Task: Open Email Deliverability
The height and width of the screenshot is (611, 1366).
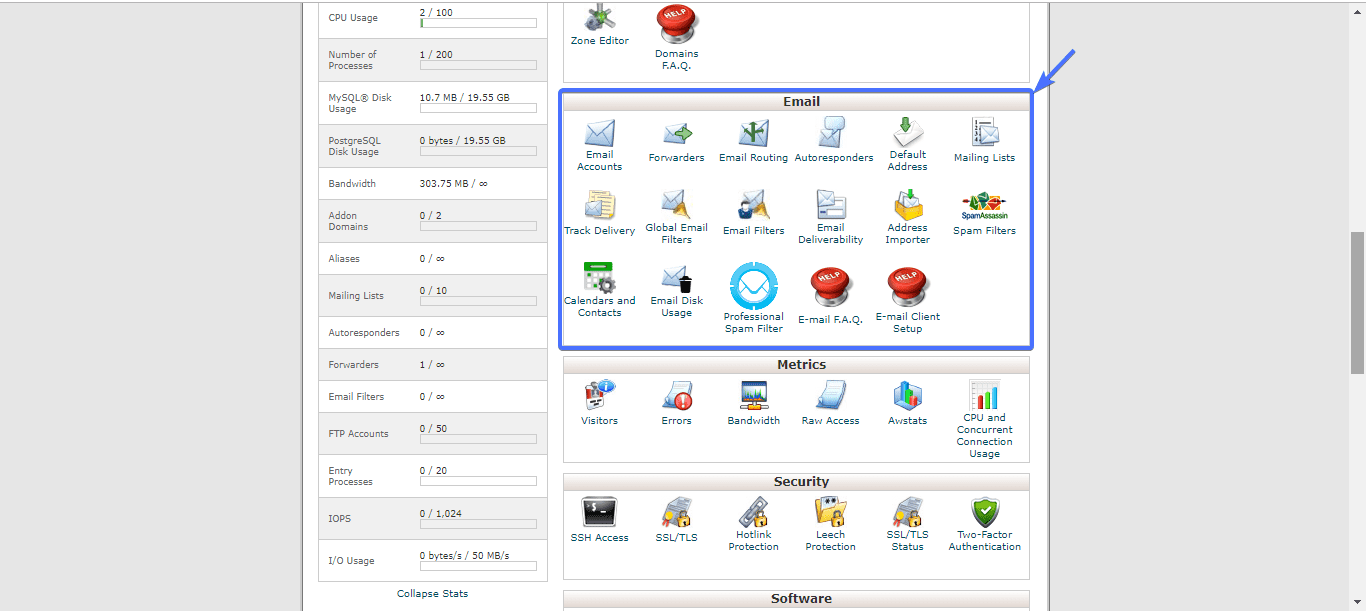Action: 831,217
